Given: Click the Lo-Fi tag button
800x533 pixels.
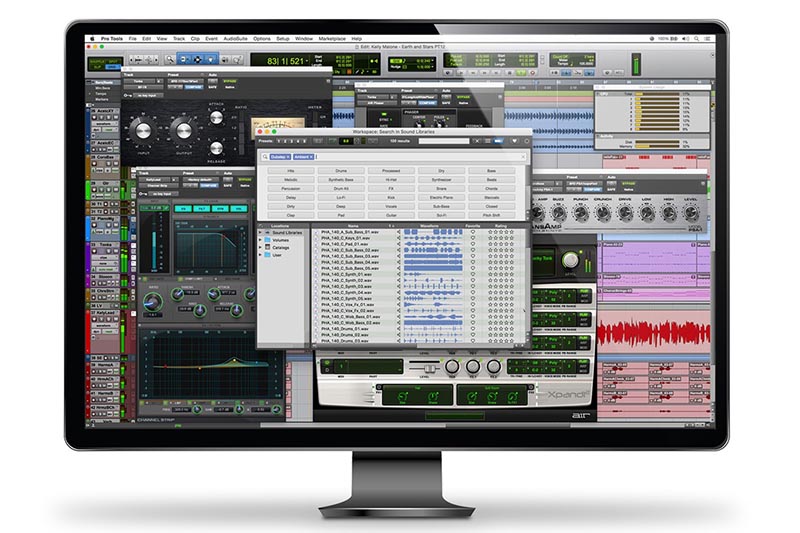Looking at the screenshot, I should point(341,197).
